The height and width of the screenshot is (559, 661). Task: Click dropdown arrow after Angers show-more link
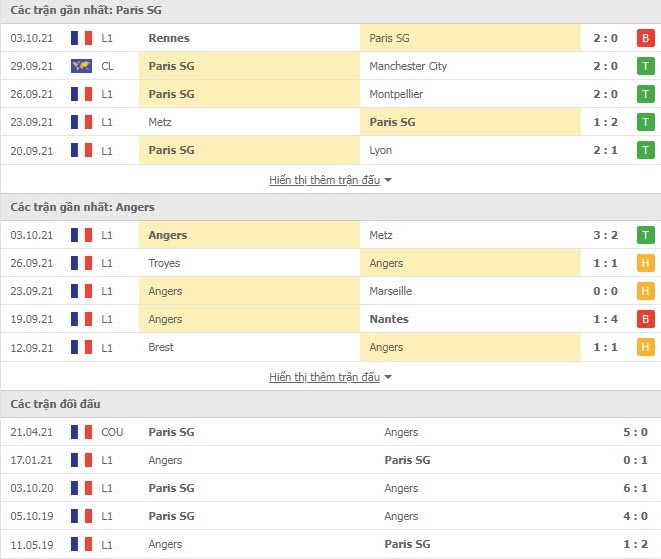388,377
